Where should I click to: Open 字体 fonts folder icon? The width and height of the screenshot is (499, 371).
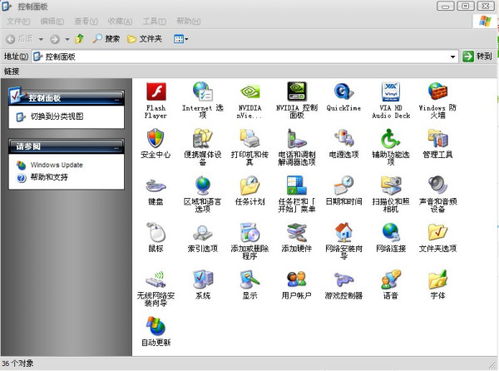[x=438, y=280]
